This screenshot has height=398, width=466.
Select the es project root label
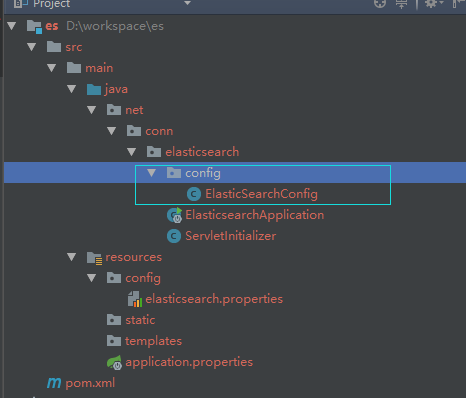click(x=52, y=26)
